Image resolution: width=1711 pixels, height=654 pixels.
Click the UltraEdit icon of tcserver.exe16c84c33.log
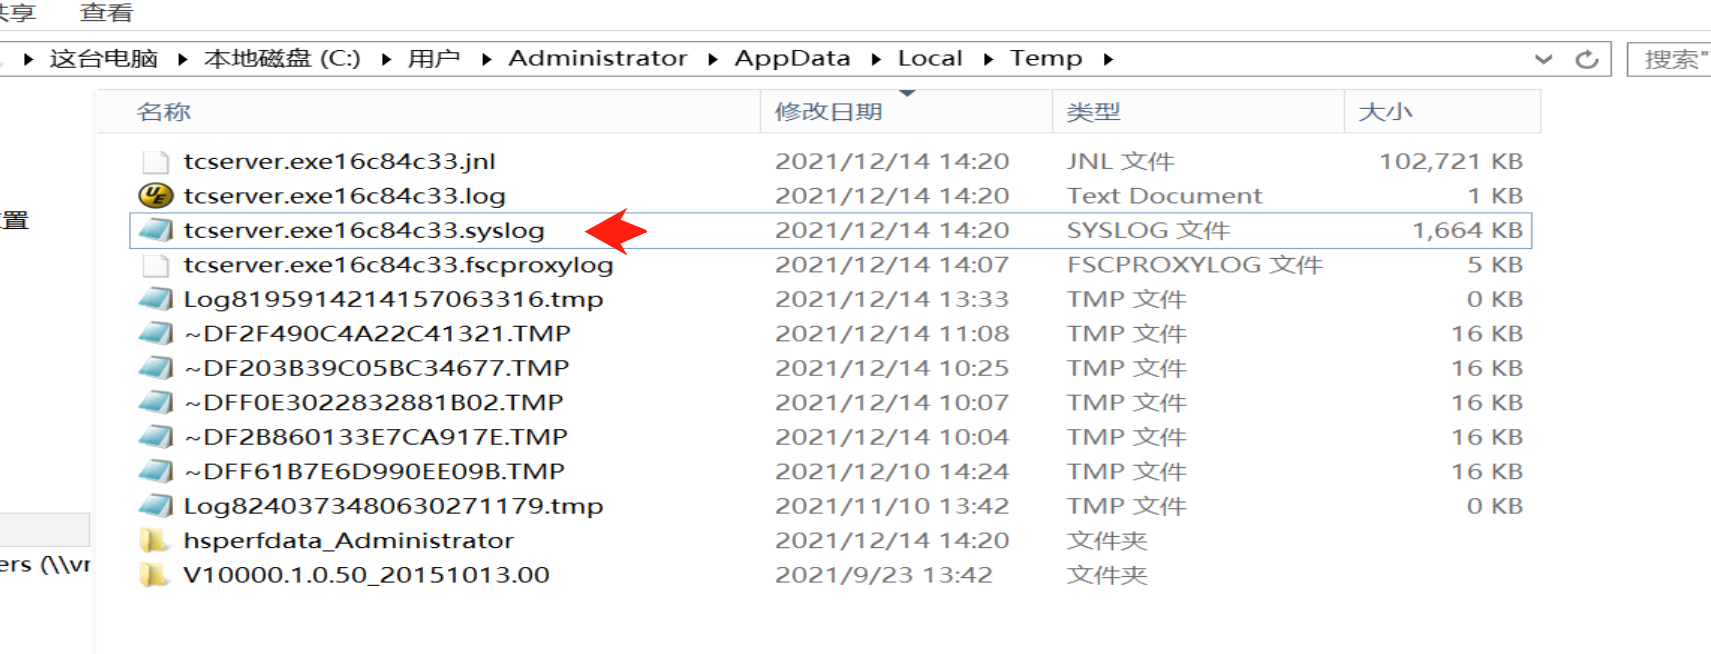coord(155,195)
